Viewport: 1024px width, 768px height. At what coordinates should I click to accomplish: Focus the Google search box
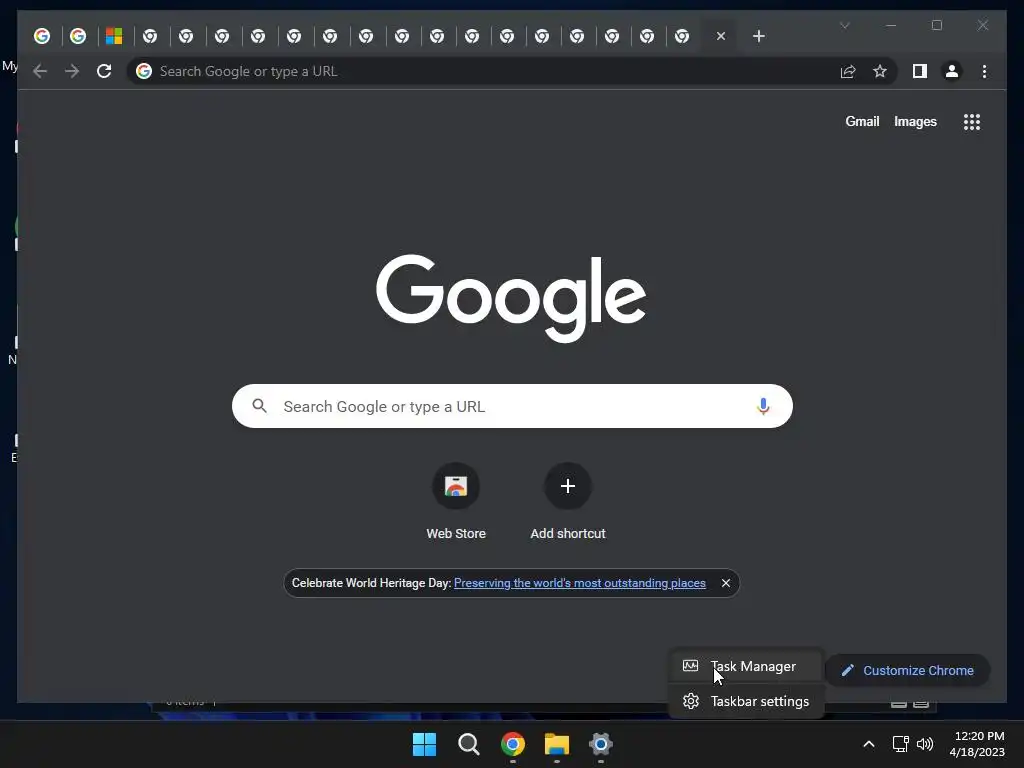point(512,406)
